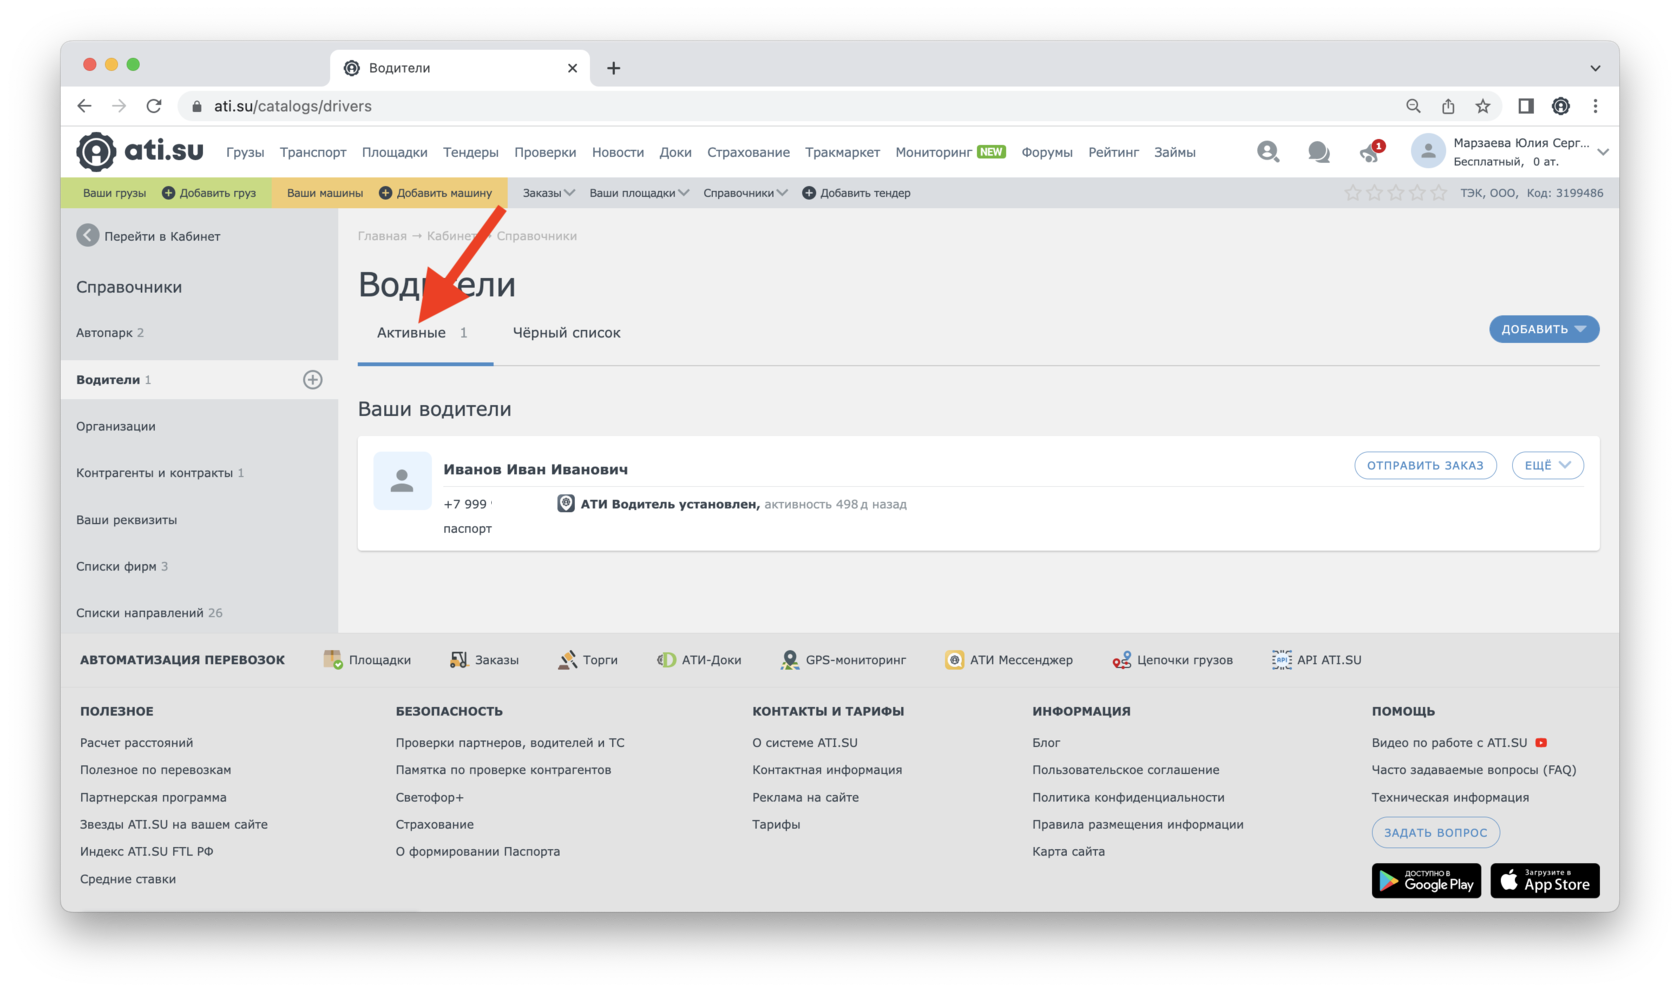Screen dimensions: 1680x992
Task: Open browser zoom magnifier icon
Action: pos(1413,106)
